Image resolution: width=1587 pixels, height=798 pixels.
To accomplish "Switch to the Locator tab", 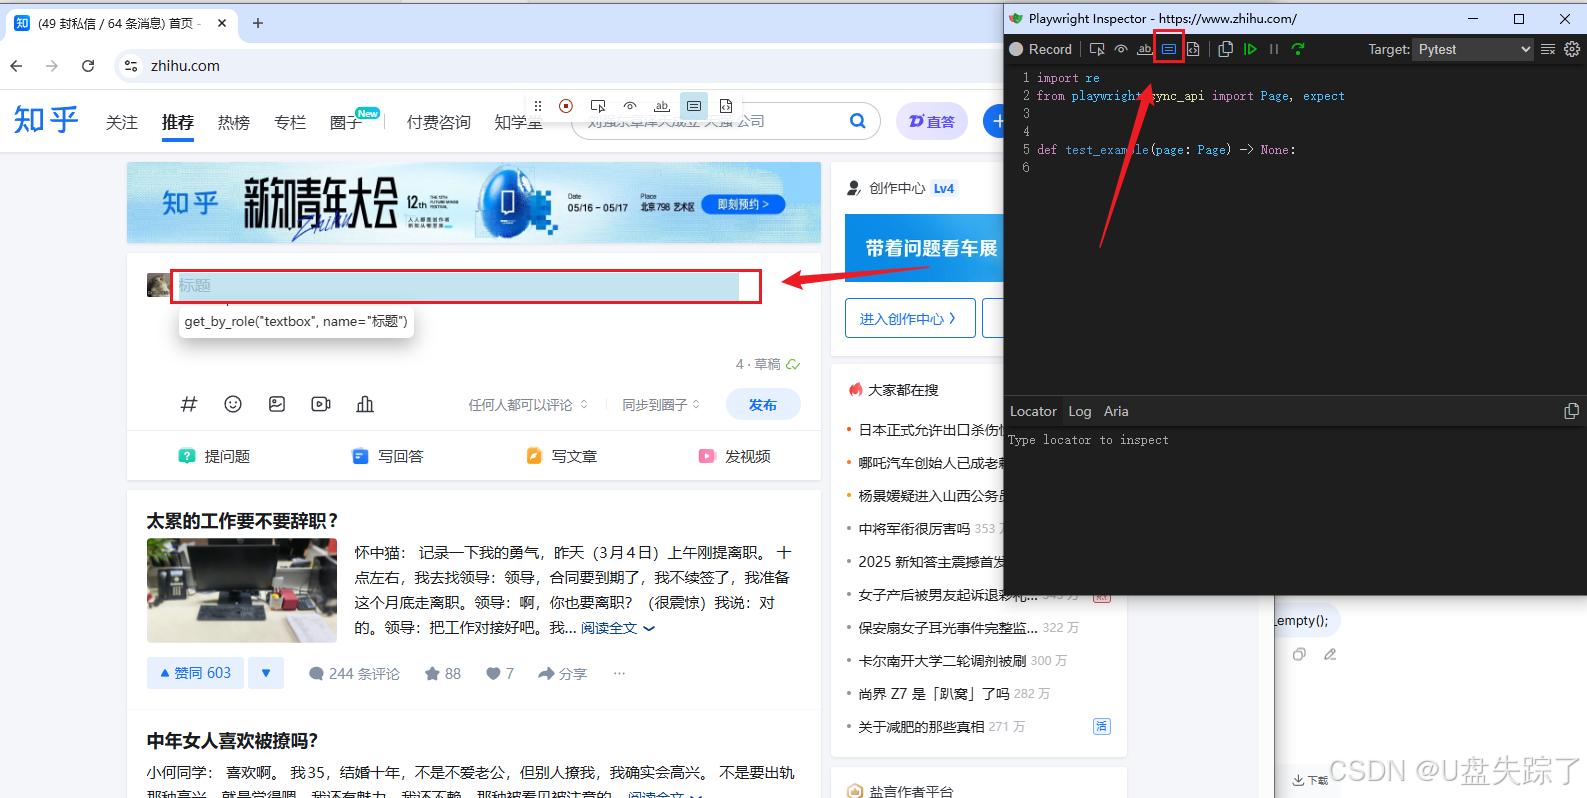I will tap(1033, 411).
